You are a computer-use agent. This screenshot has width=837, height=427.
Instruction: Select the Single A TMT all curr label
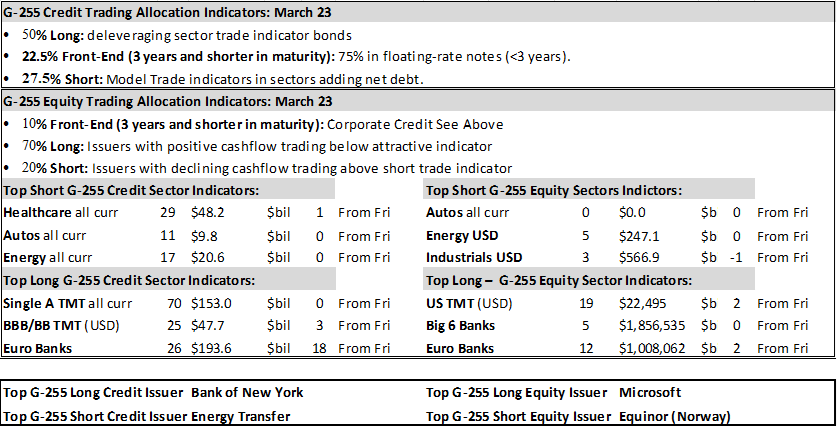[67, 304]
